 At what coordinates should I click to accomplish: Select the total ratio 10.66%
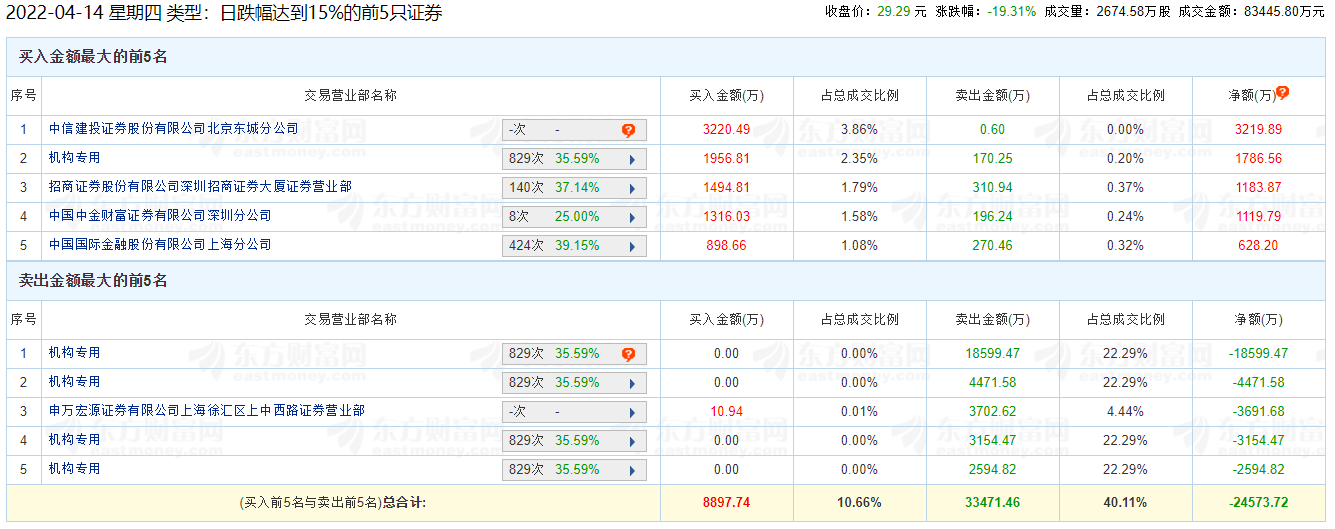(x=859, y=503)
